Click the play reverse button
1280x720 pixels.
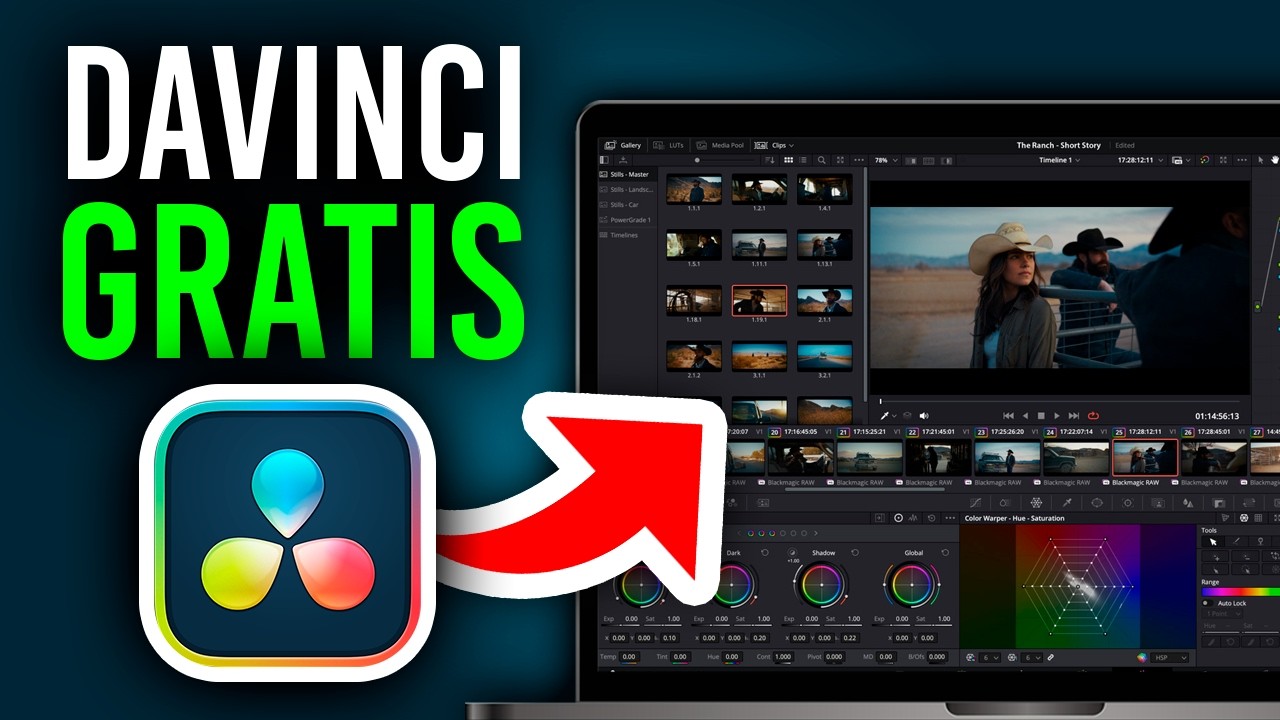(x=1024, y=415)
